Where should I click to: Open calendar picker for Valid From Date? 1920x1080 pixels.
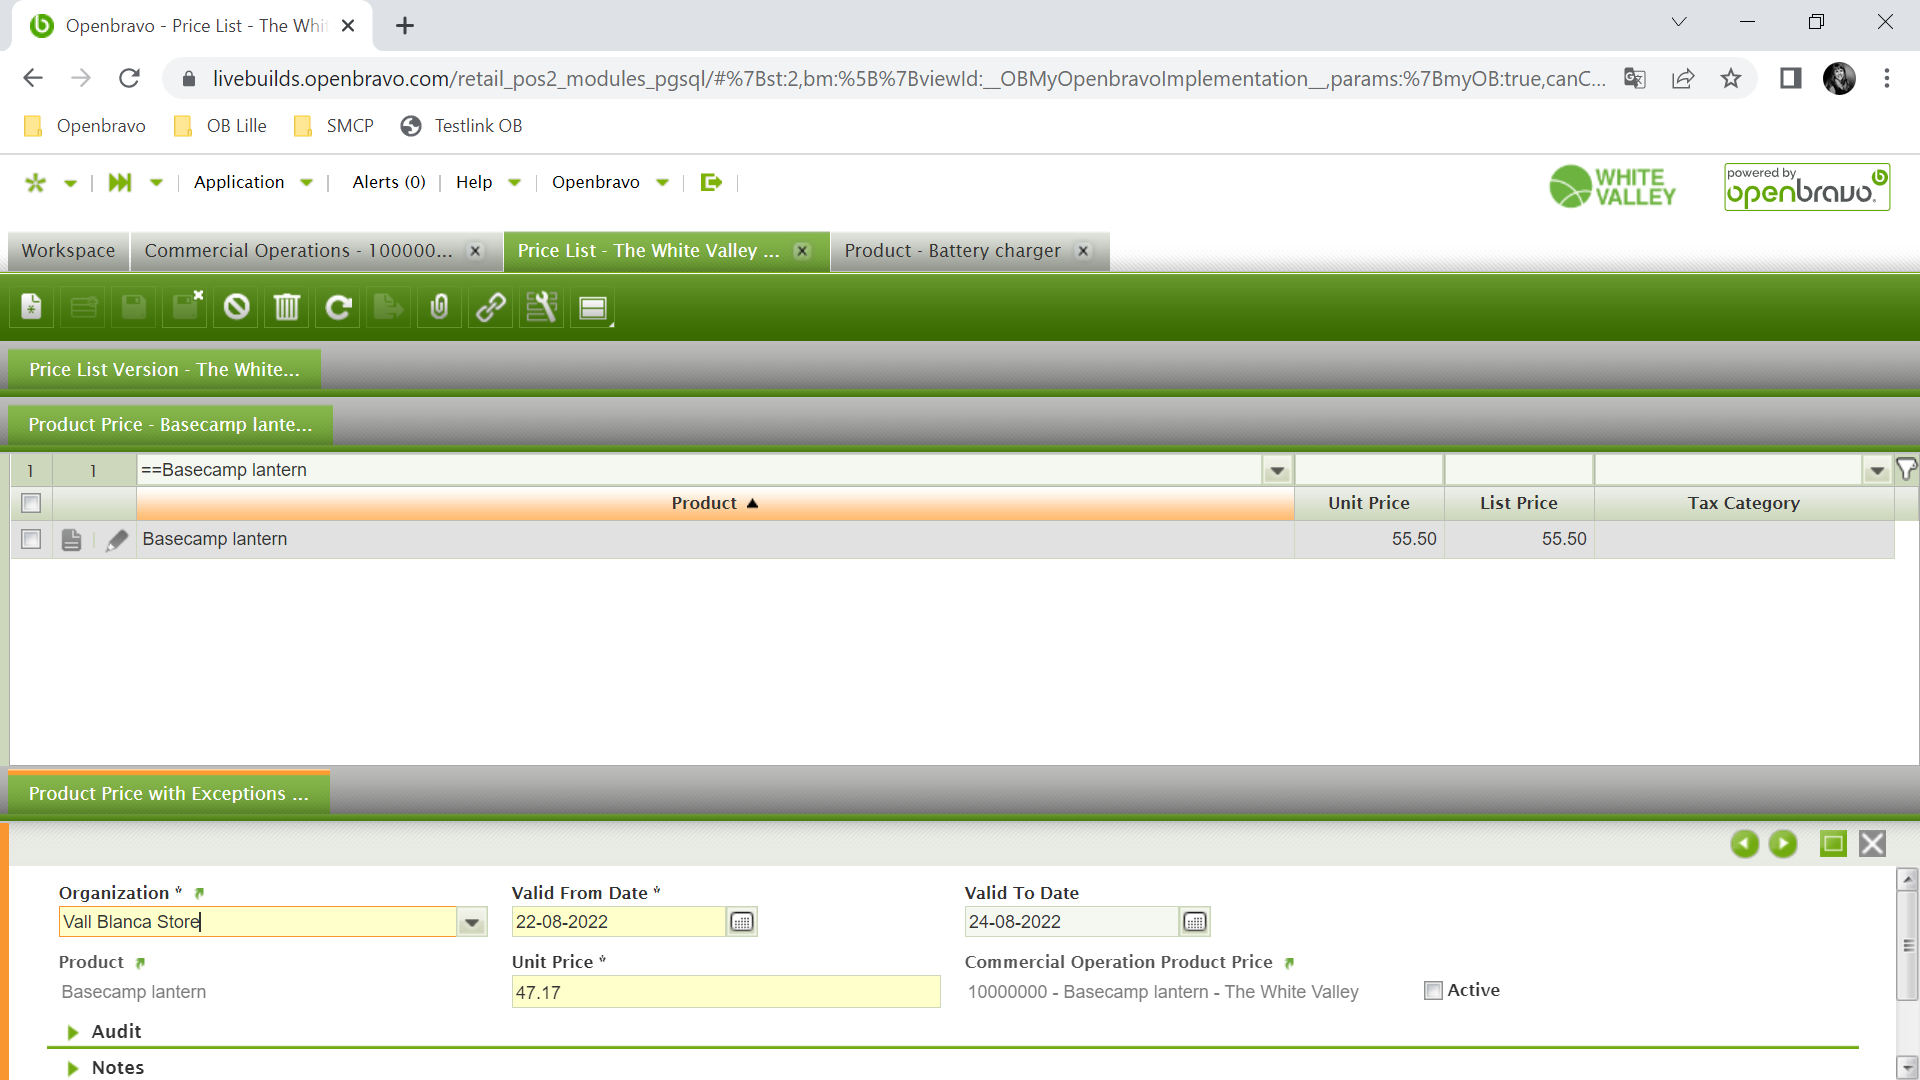(x=741, y=922)
